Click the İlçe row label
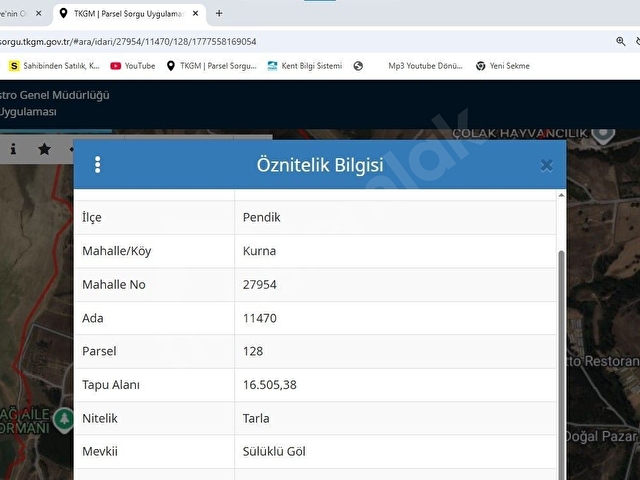This screenshot has width=640, height=480. tap(92, 218)
